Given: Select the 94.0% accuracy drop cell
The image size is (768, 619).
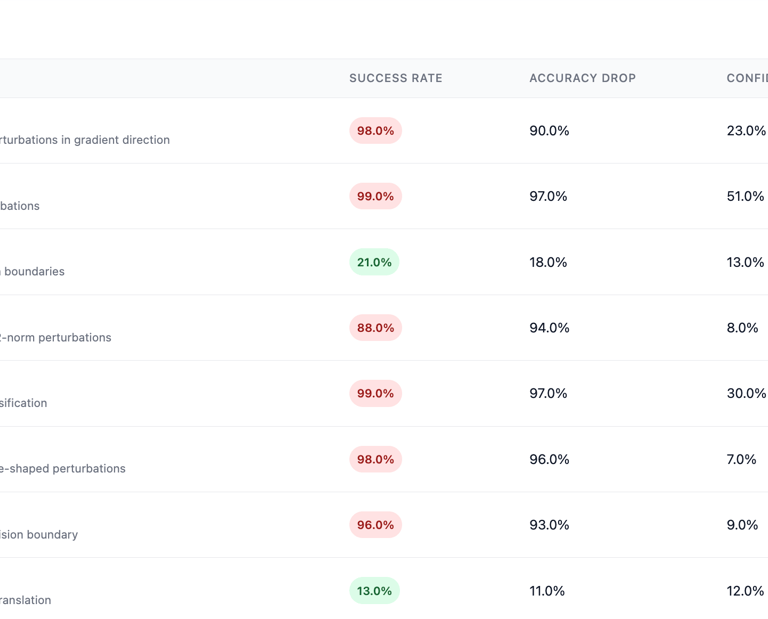Looking at the screenshot, I should pos(549,328).
